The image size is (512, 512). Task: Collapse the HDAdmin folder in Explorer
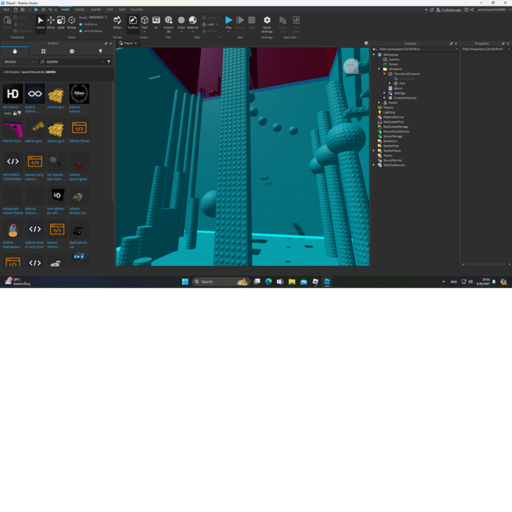(379, 69)
